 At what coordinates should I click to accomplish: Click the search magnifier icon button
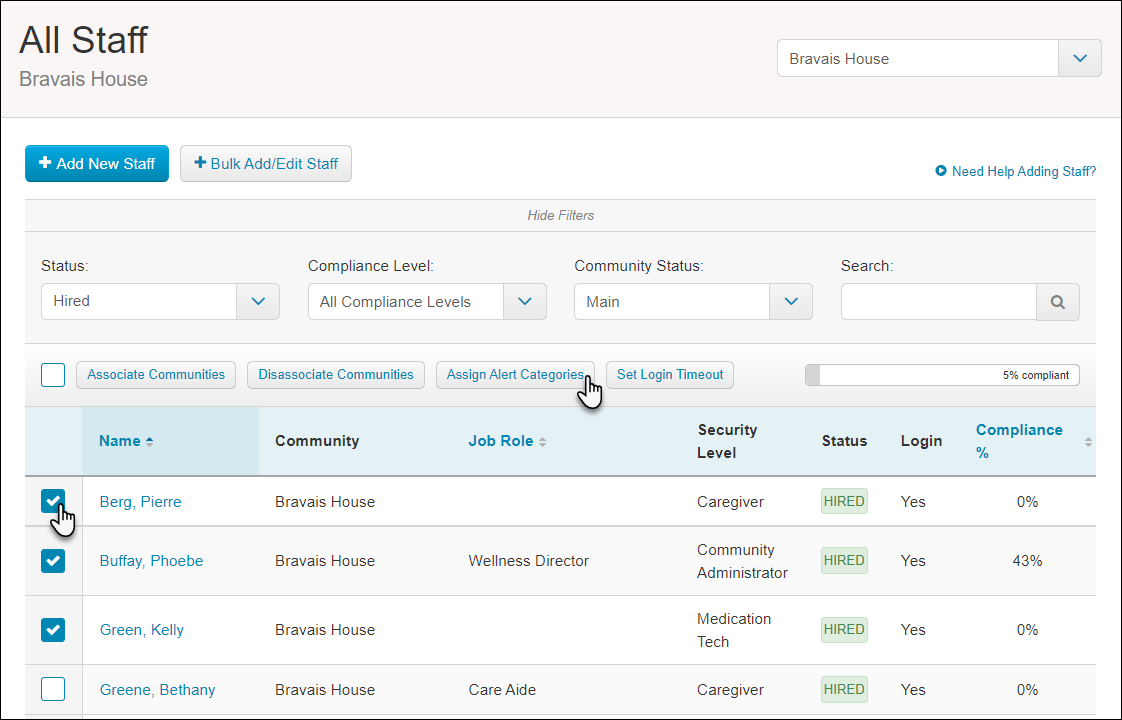click(x=1058, y=302)
